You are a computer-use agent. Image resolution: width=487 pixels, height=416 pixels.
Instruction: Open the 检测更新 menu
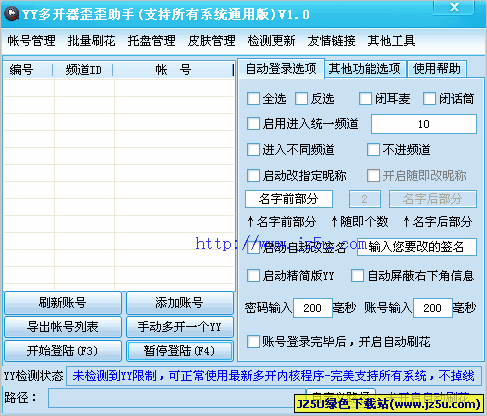click(x=271, y=41)
